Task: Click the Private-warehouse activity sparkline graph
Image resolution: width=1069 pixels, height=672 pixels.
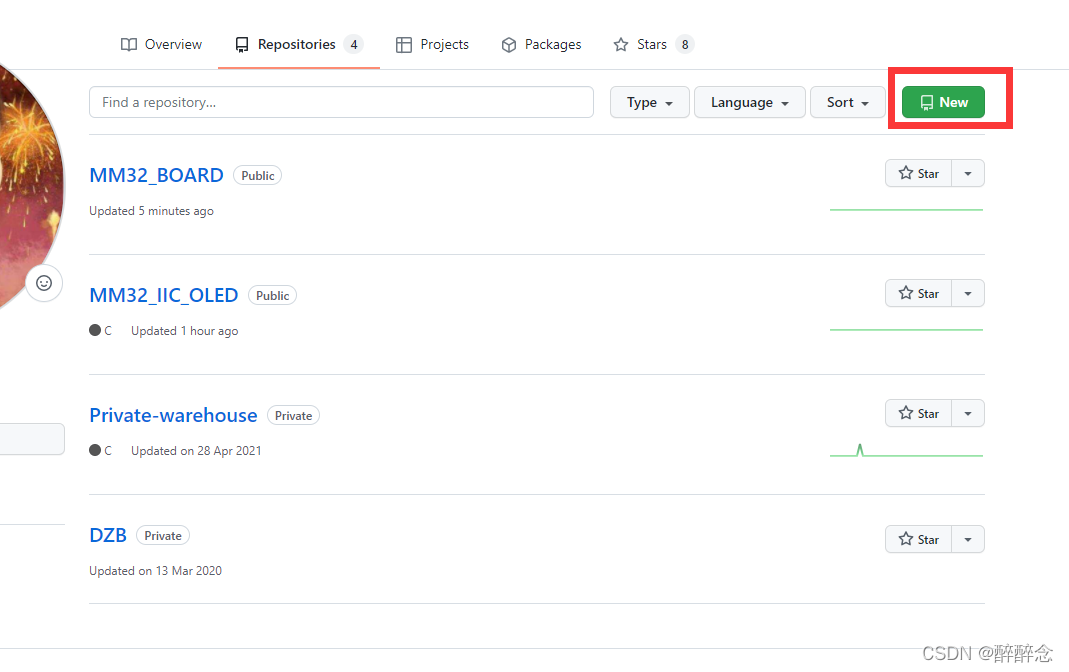Action: 906,450
